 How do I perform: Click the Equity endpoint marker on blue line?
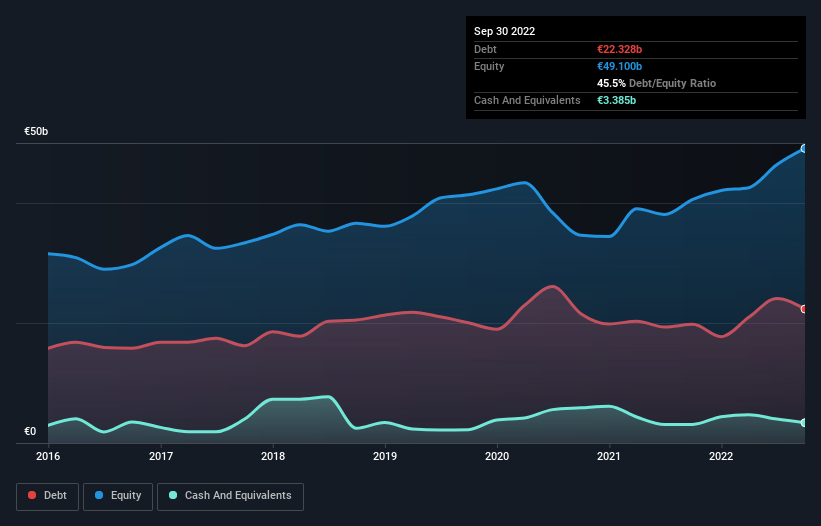(x=804, y=149)
